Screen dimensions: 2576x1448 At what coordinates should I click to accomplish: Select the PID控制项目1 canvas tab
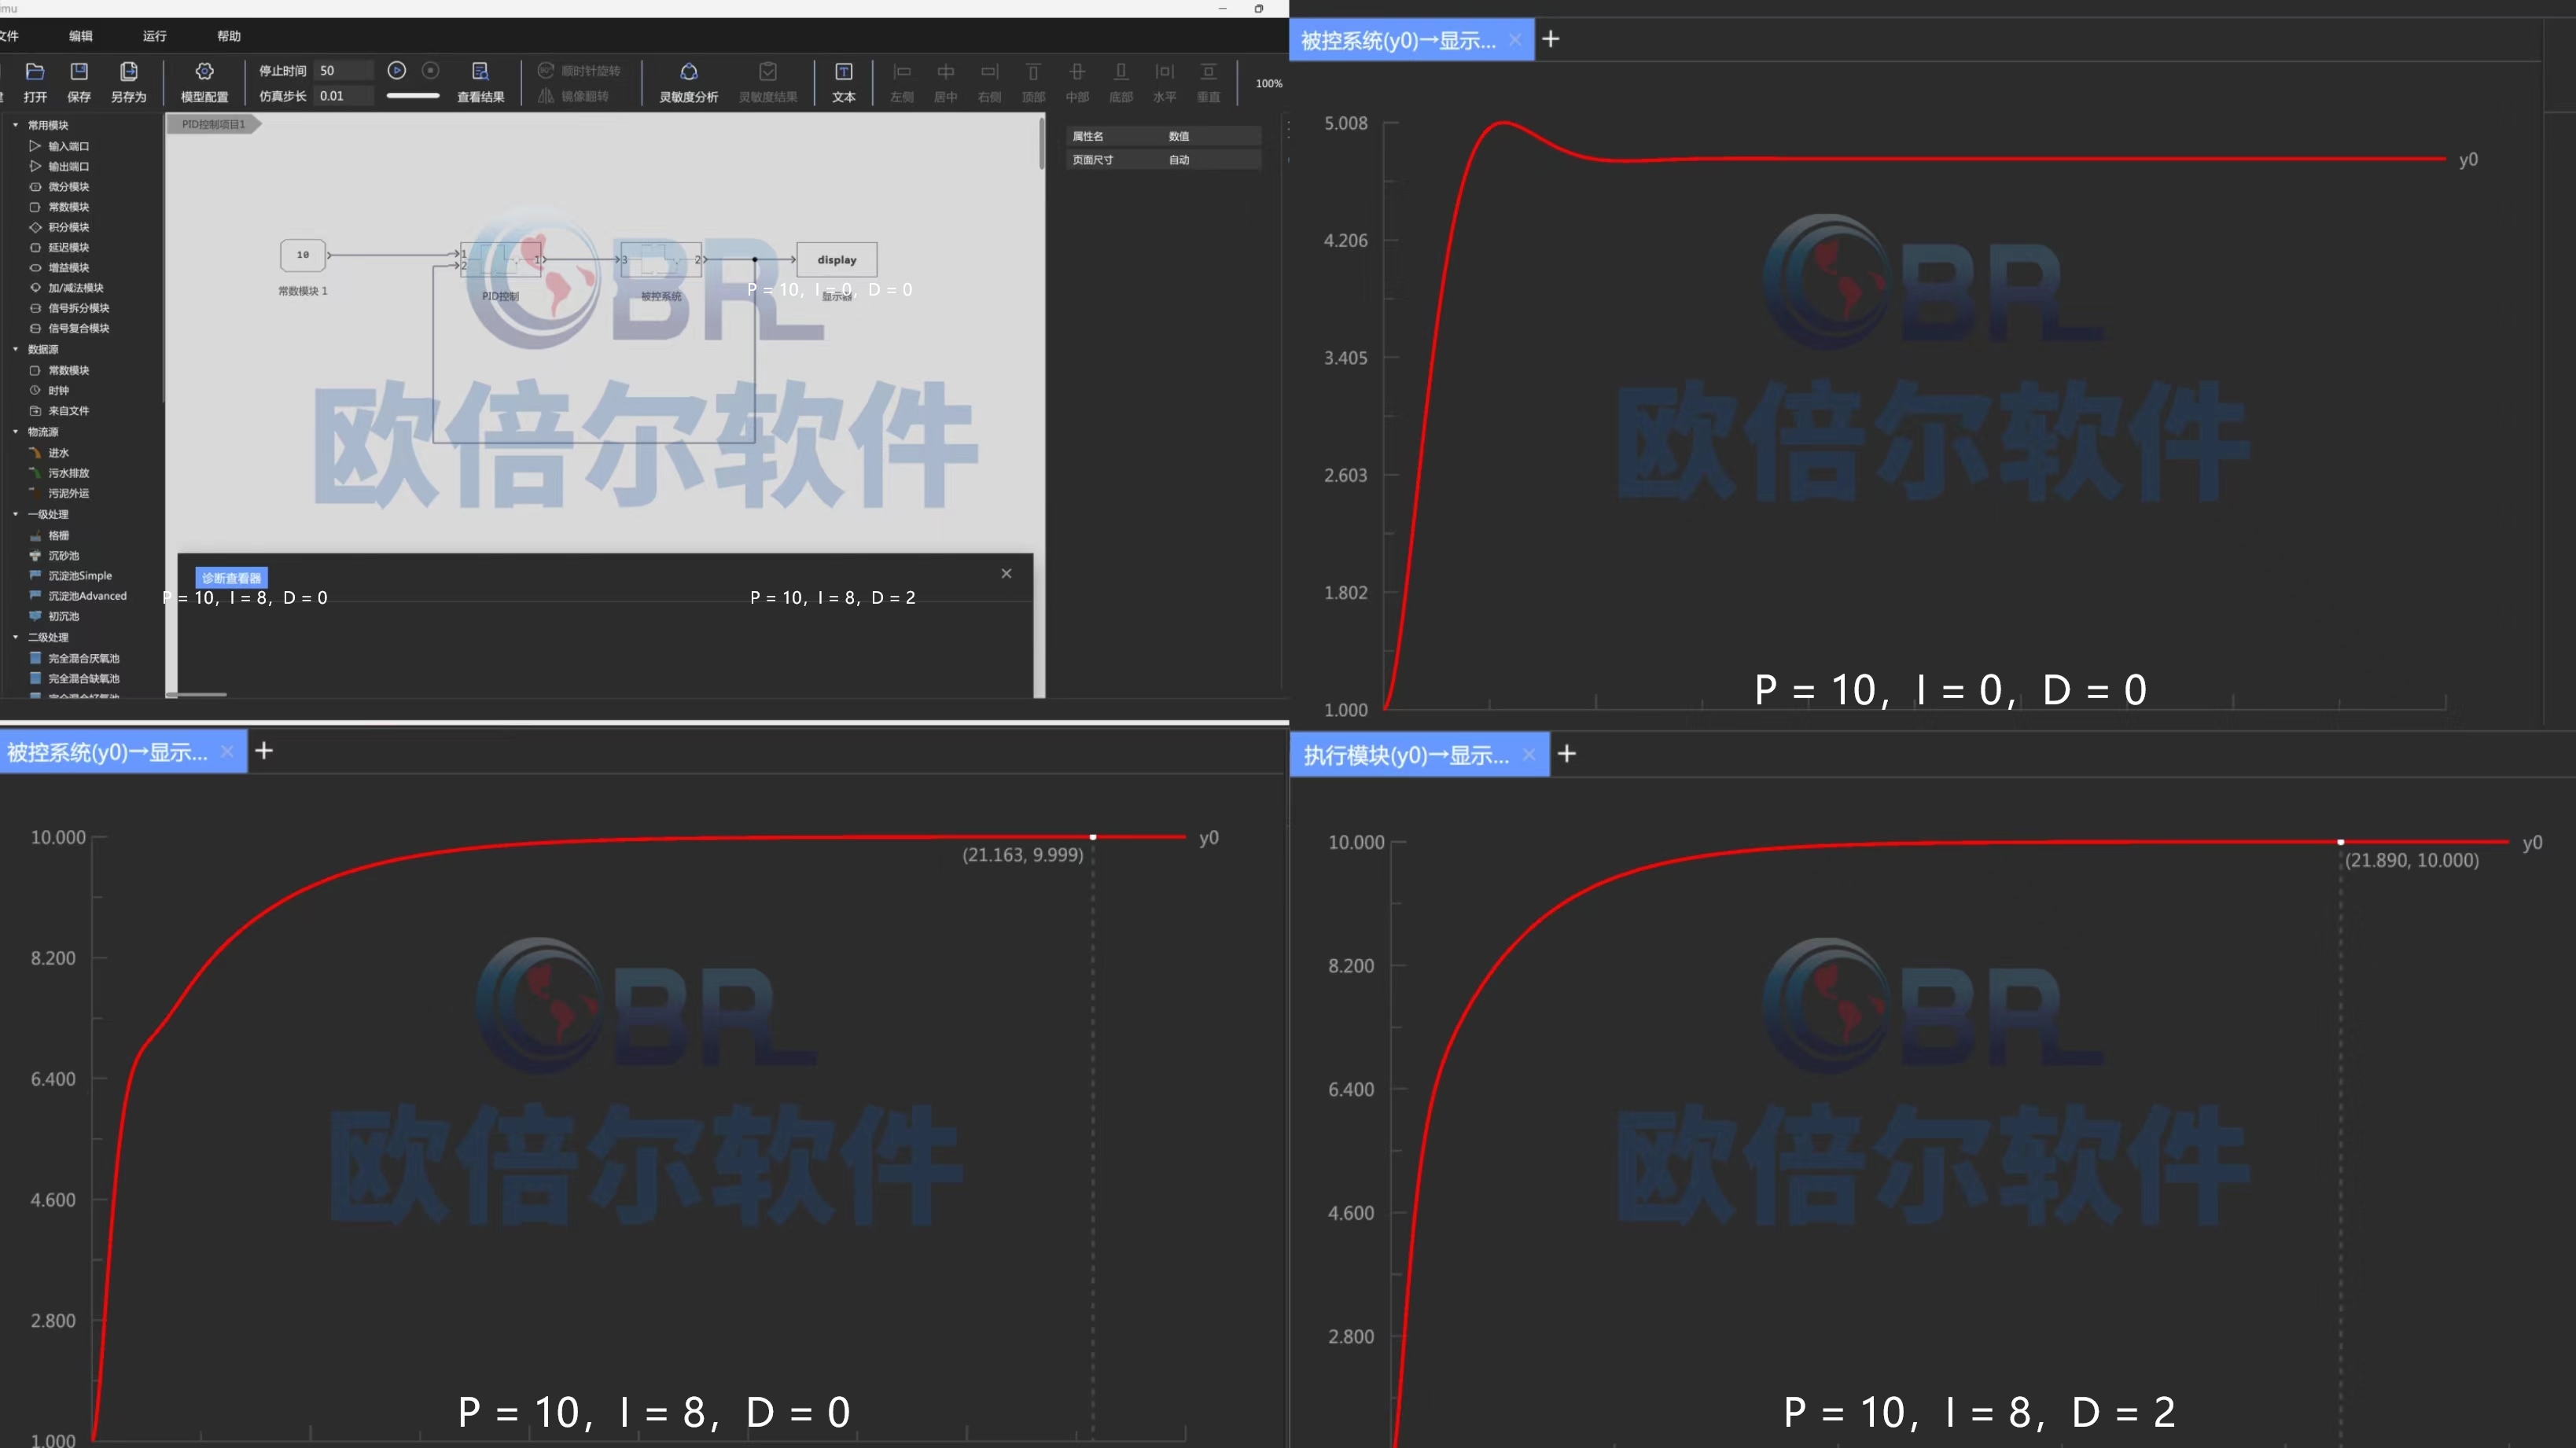(213, 124)
